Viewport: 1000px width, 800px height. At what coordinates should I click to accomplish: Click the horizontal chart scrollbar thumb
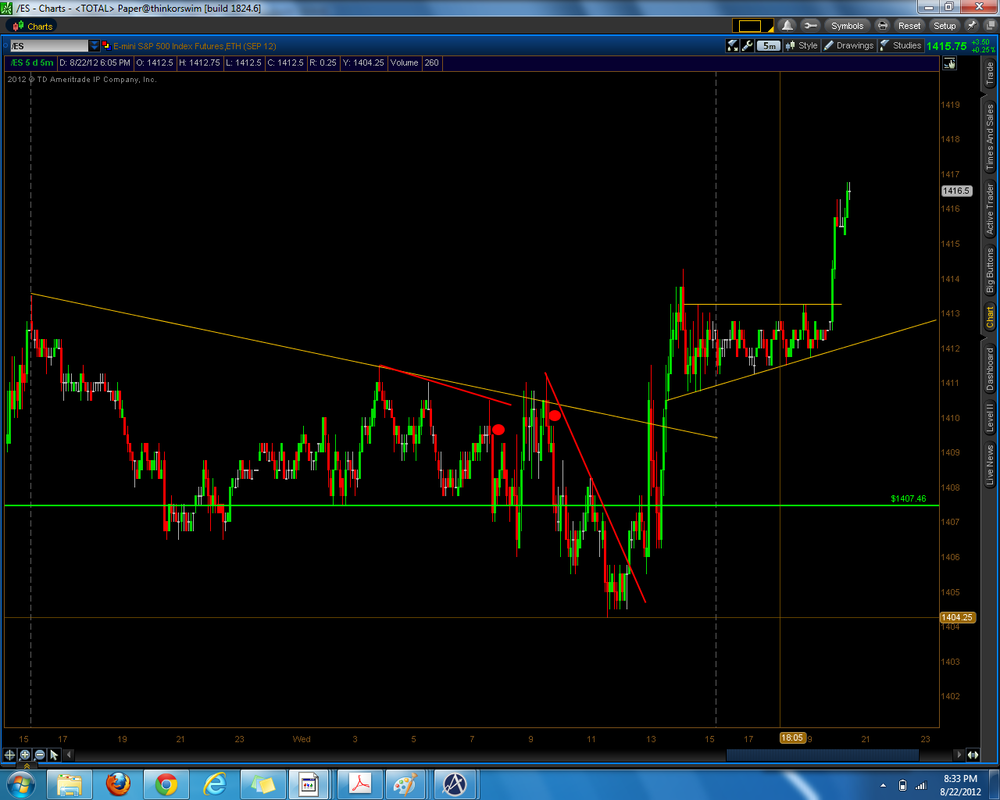click(x=822, y=755)
